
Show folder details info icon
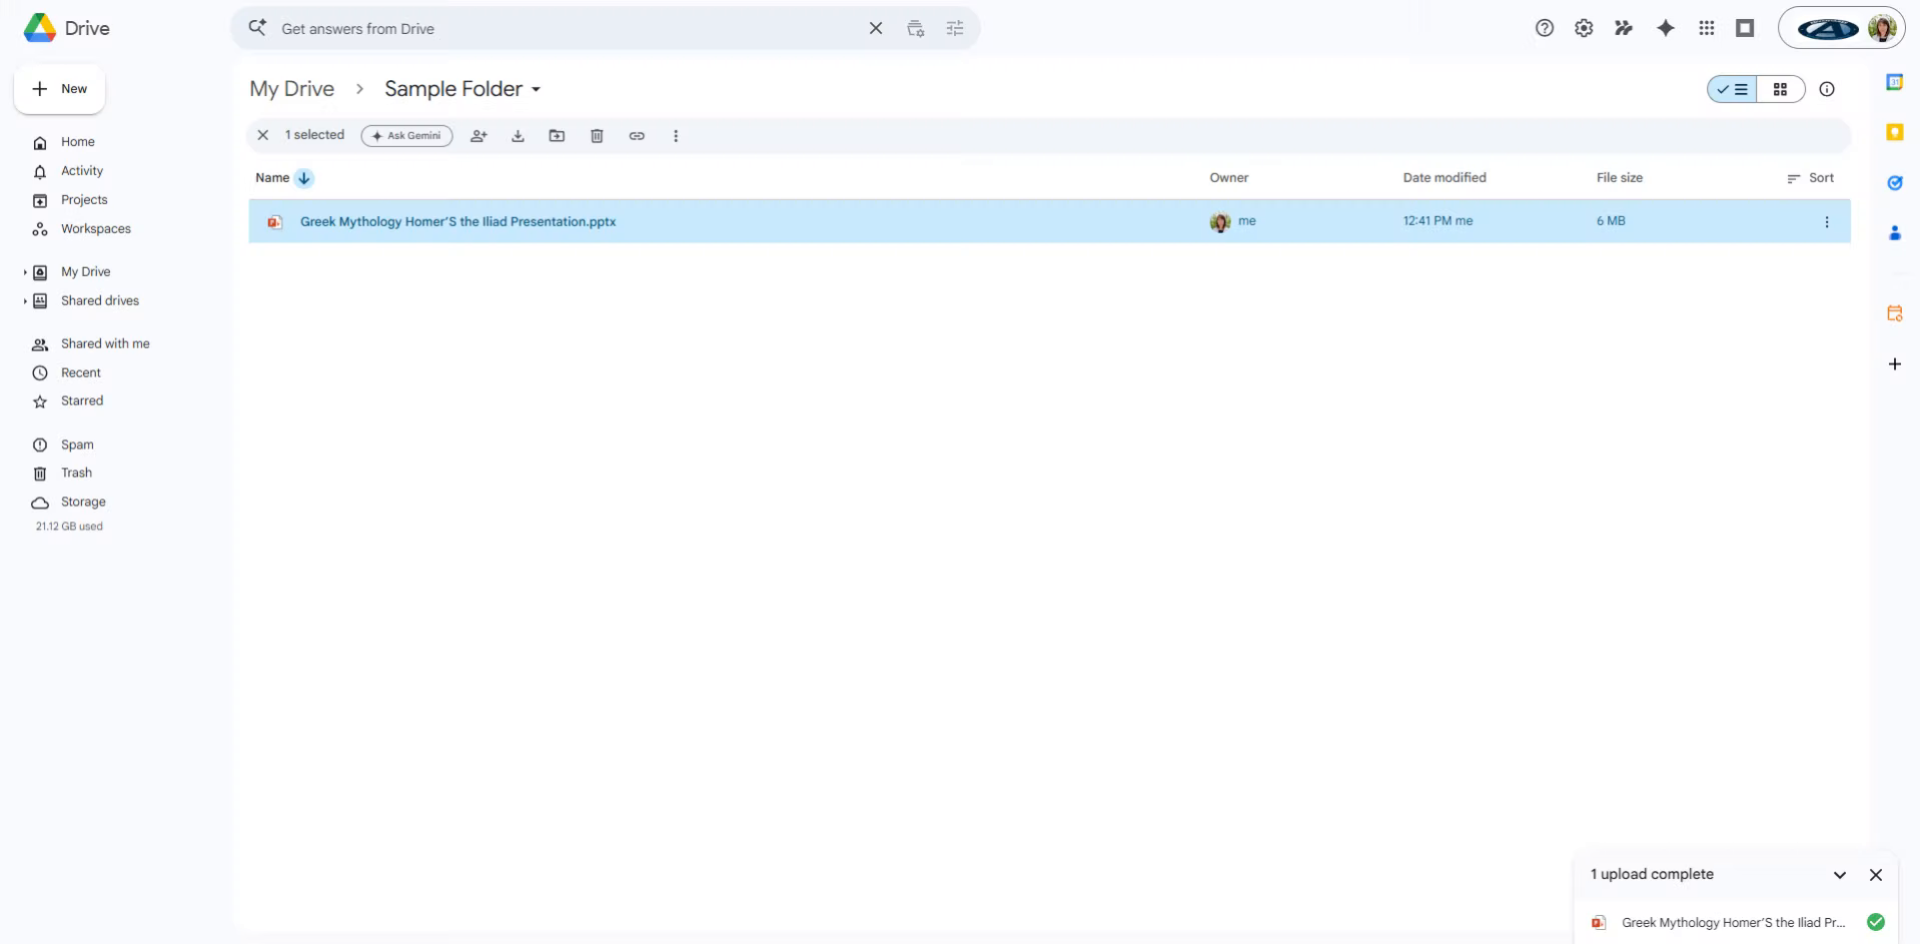pos(1827,89)
